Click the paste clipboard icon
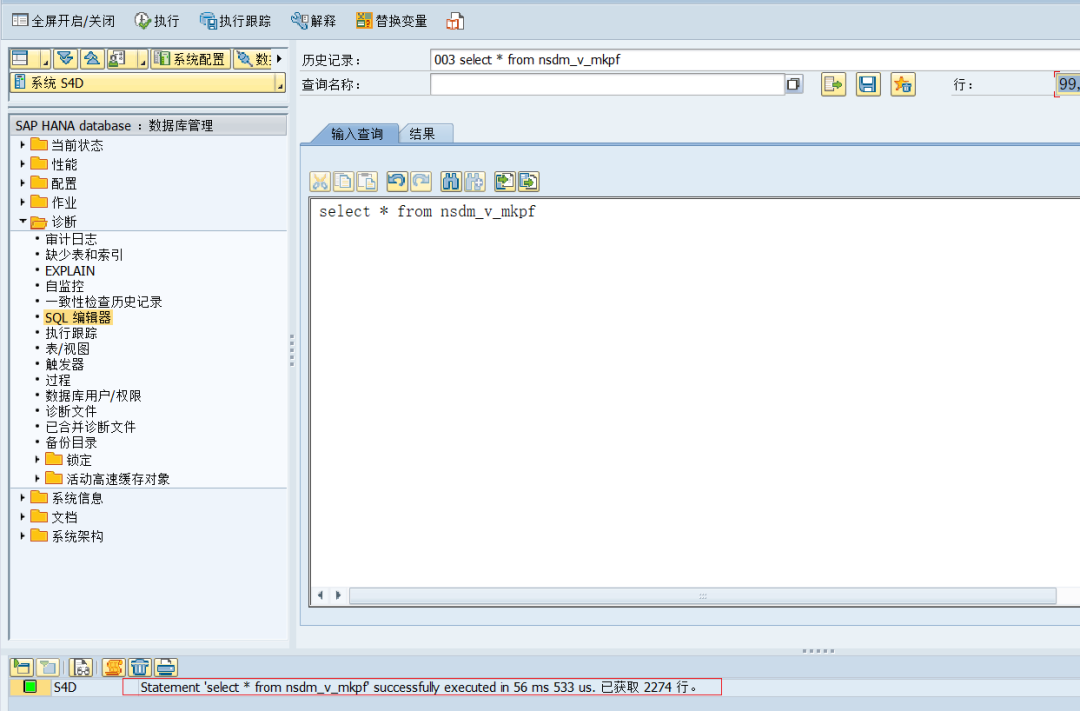 point(367,181)
